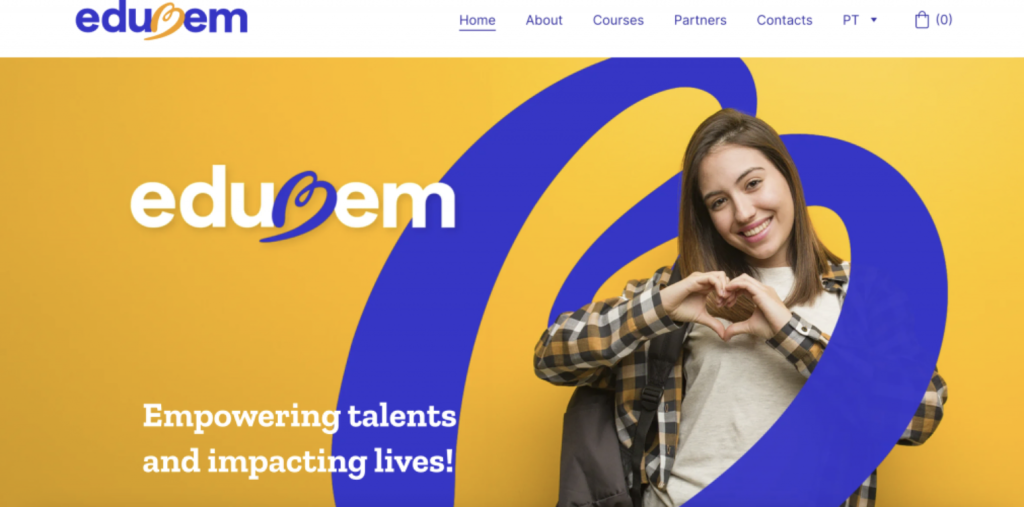Open the Partners page
The width and height of the screenshot is (1024, 507).
[700, 20]
